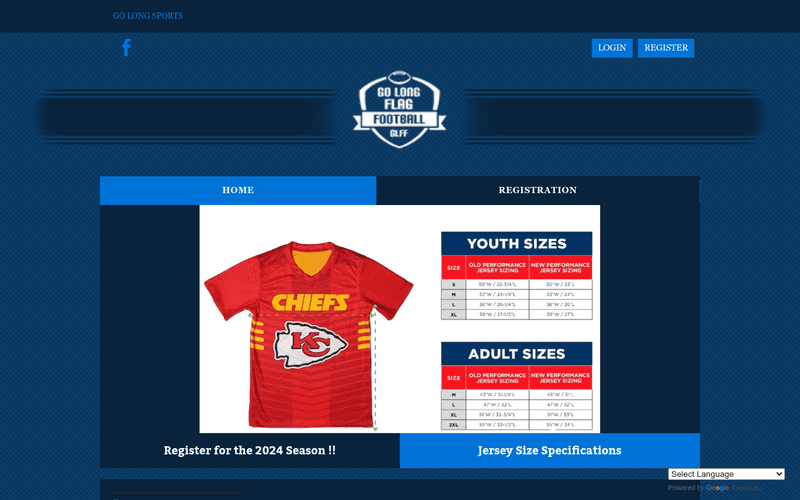Click the Go Long Flag Football shield logo
Screen dimensions: 800x500
pyautogui.click(x=399, y=109)
